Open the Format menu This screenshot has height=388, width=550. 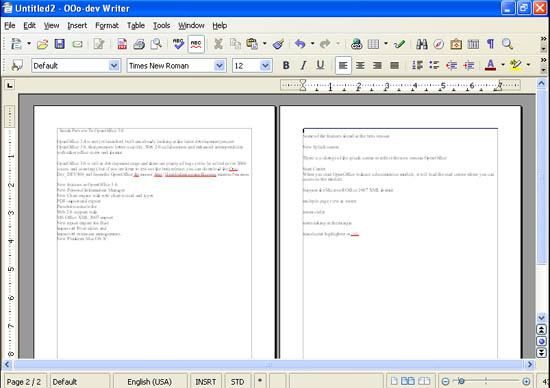pos(107,26)
